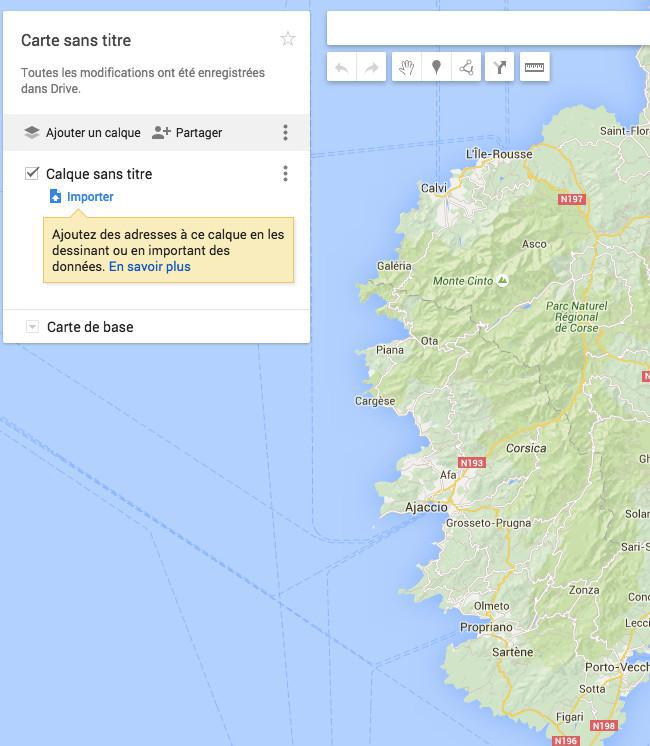Expand the Carte de base dropdown arrow
Screen dimensions: 650x746
point(32,327)
